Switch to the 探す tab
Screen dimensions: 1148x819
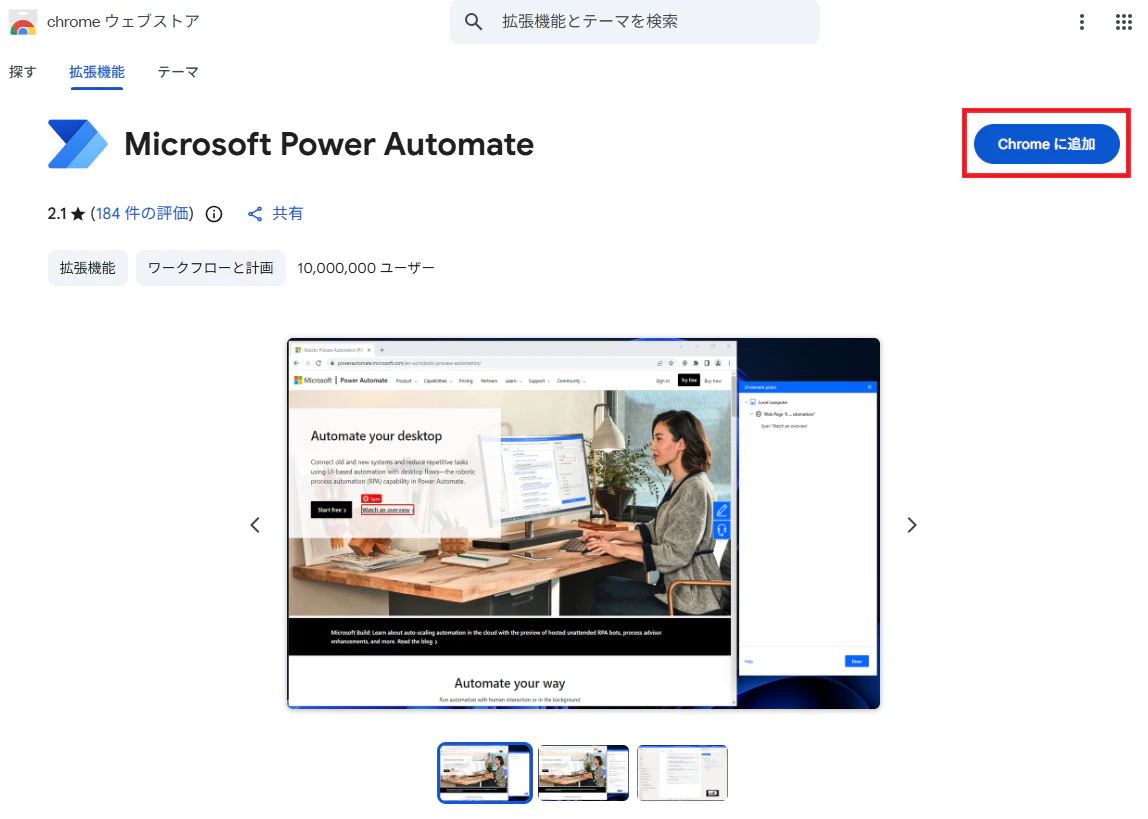(22, 72)
